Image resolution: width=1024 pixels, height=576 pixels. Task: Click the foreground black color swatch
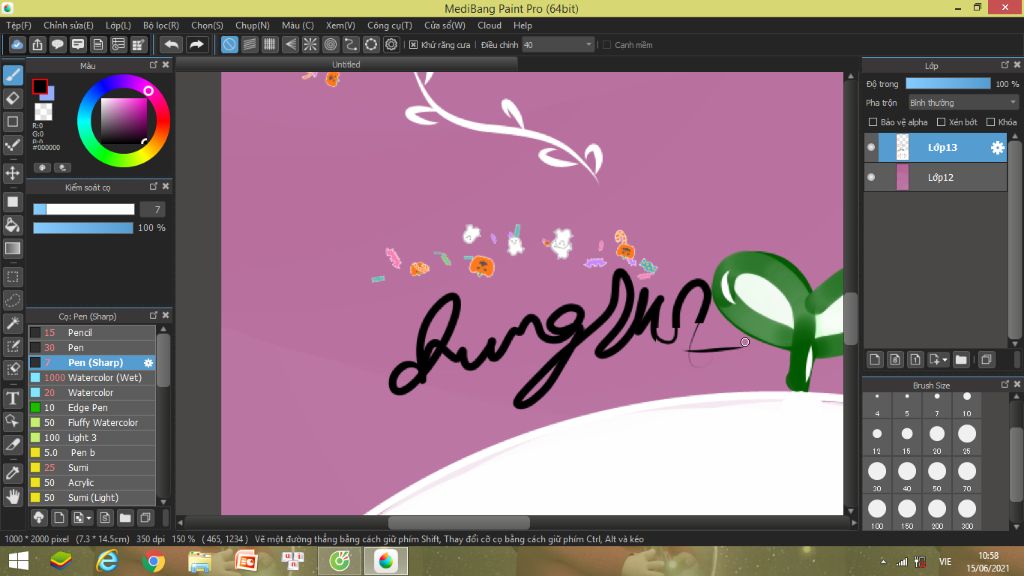(40, 86)
